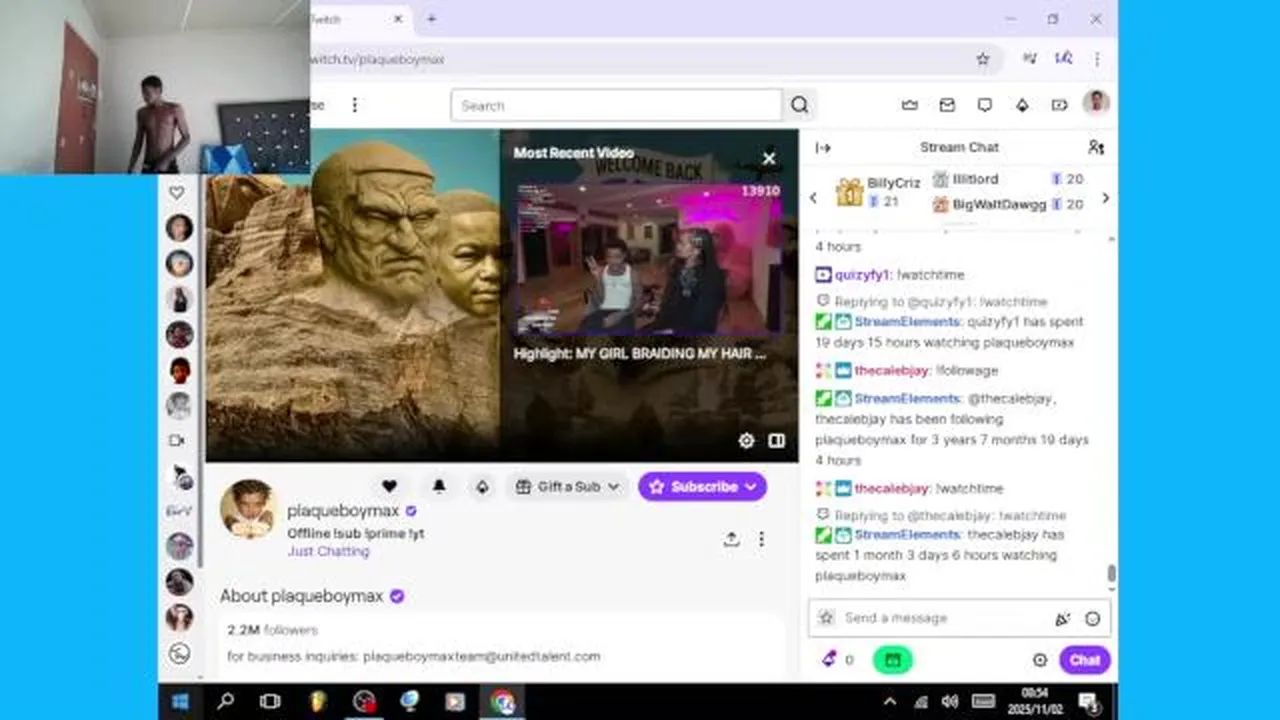Click the Most Recent Video highlight thumbnail
This screenshot has height=720, width=1280.
647,258
